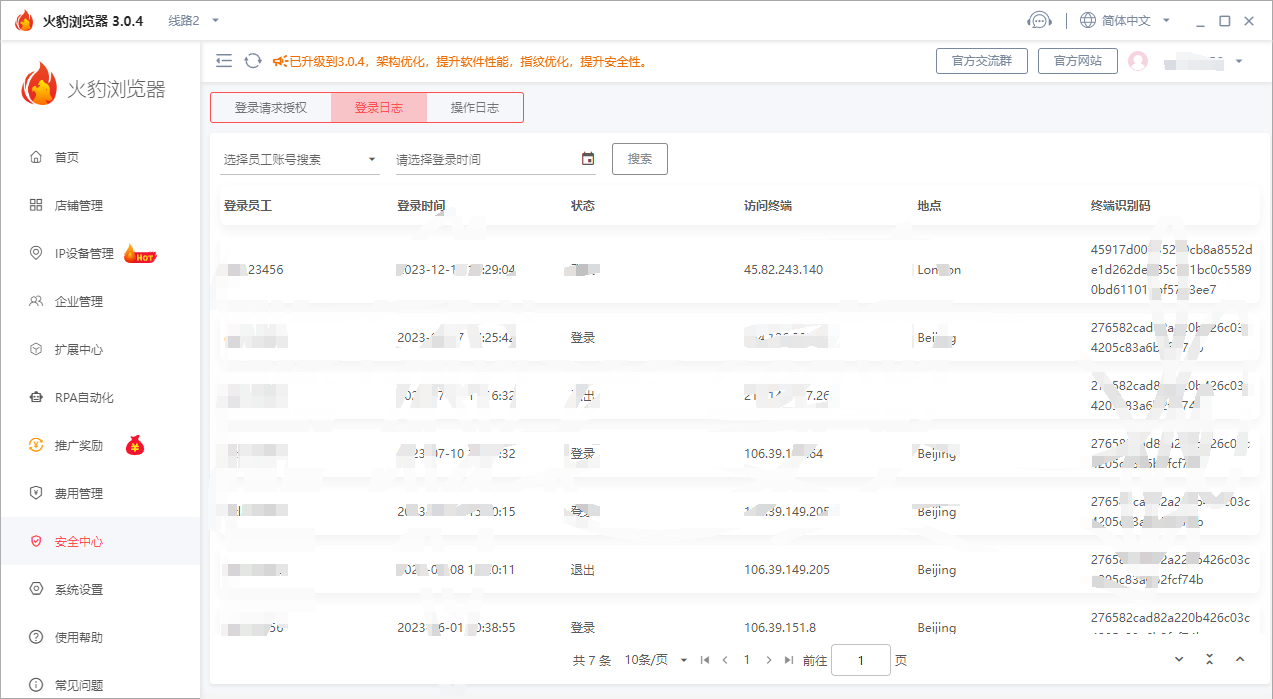Expand the 选择员工账号搜索 dropdown
The width and height of the screenshot is (1273, 699).
tap(300, 159)
